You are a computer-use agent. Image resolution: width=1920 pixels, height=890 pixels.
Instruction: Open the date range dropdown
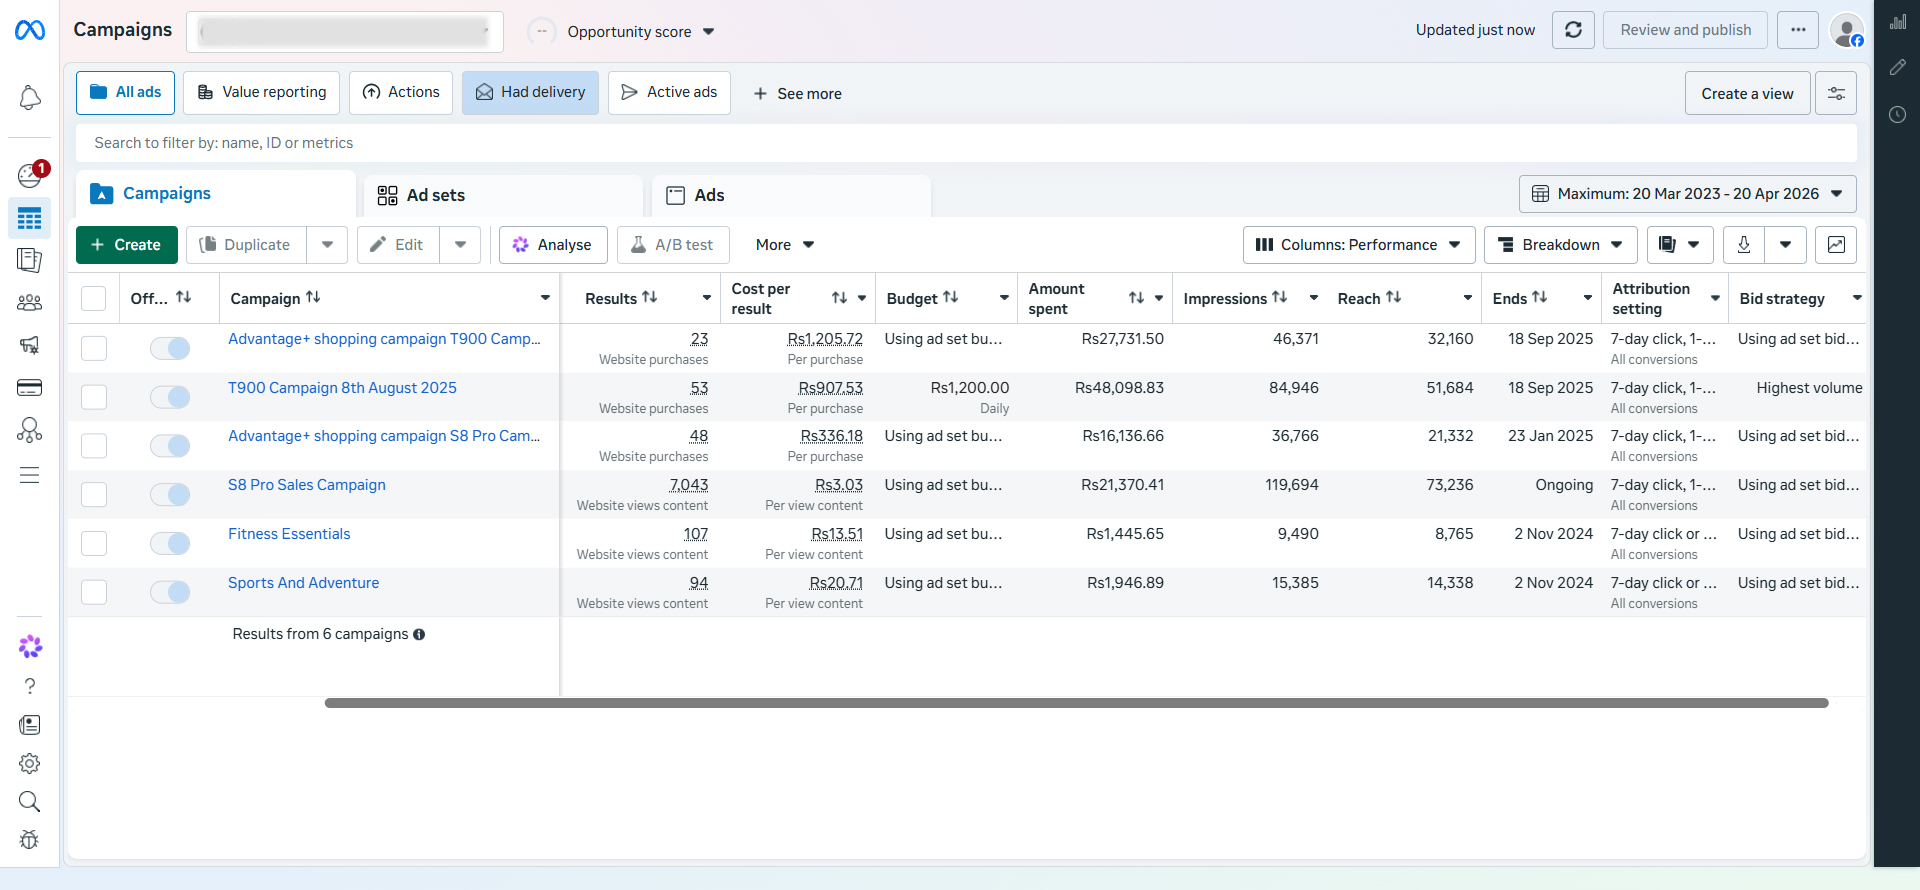tap(1687, 194)
